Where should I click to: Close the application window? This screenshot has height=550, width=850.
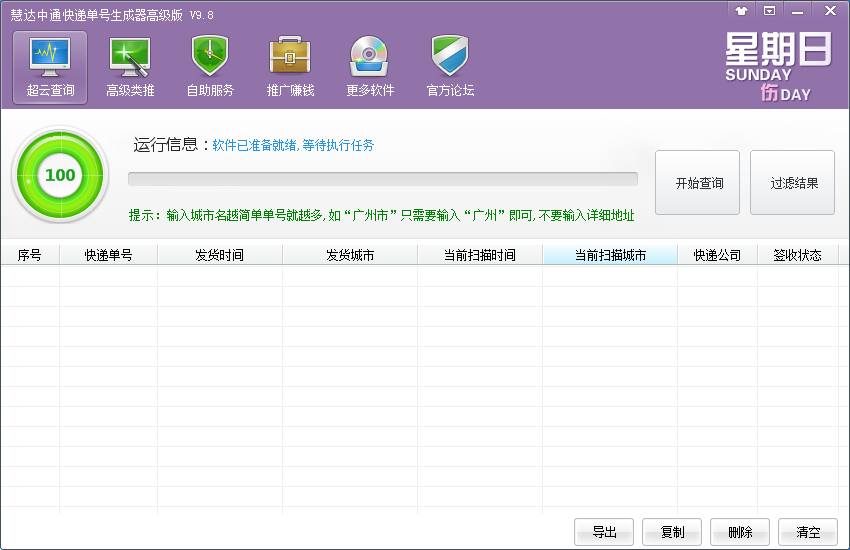point(830,11)
